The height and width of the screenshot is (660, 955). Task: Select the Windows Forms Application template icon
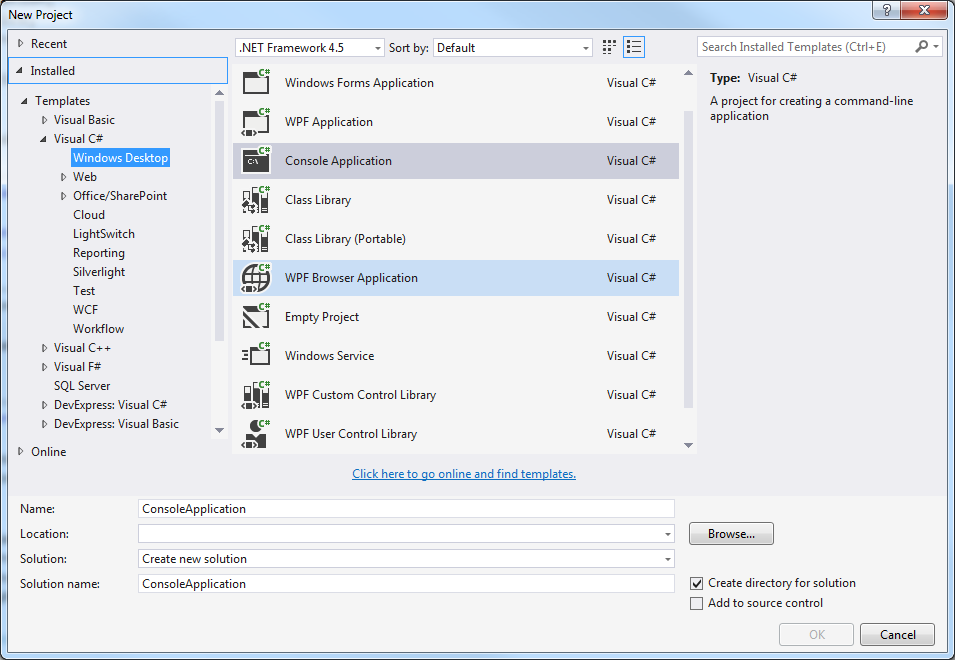[x=256, y=82]
